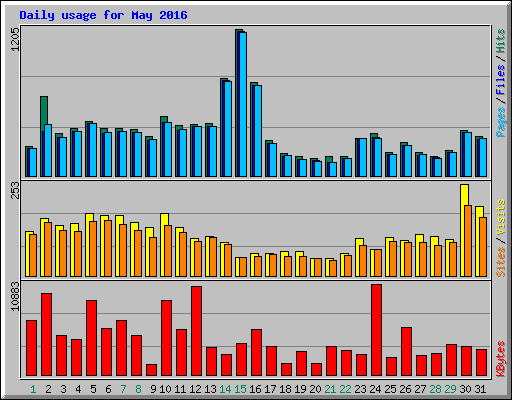Select the red KBytes bar for day 26

pyautogui.click(x=407, y=352)
